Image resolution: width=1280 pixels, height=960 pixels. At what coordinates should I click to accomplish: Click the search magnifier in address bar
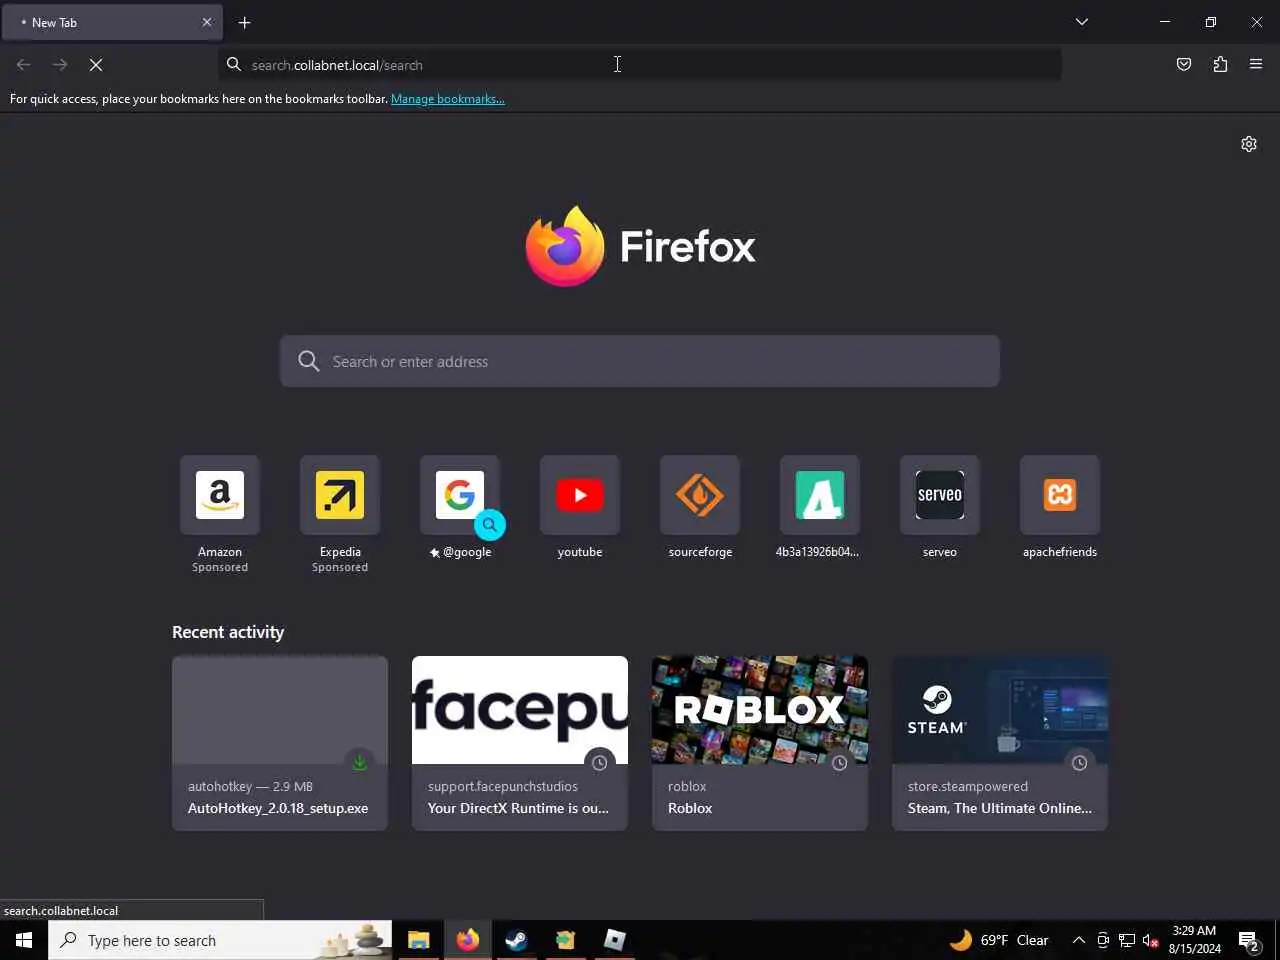click(234, 65)
